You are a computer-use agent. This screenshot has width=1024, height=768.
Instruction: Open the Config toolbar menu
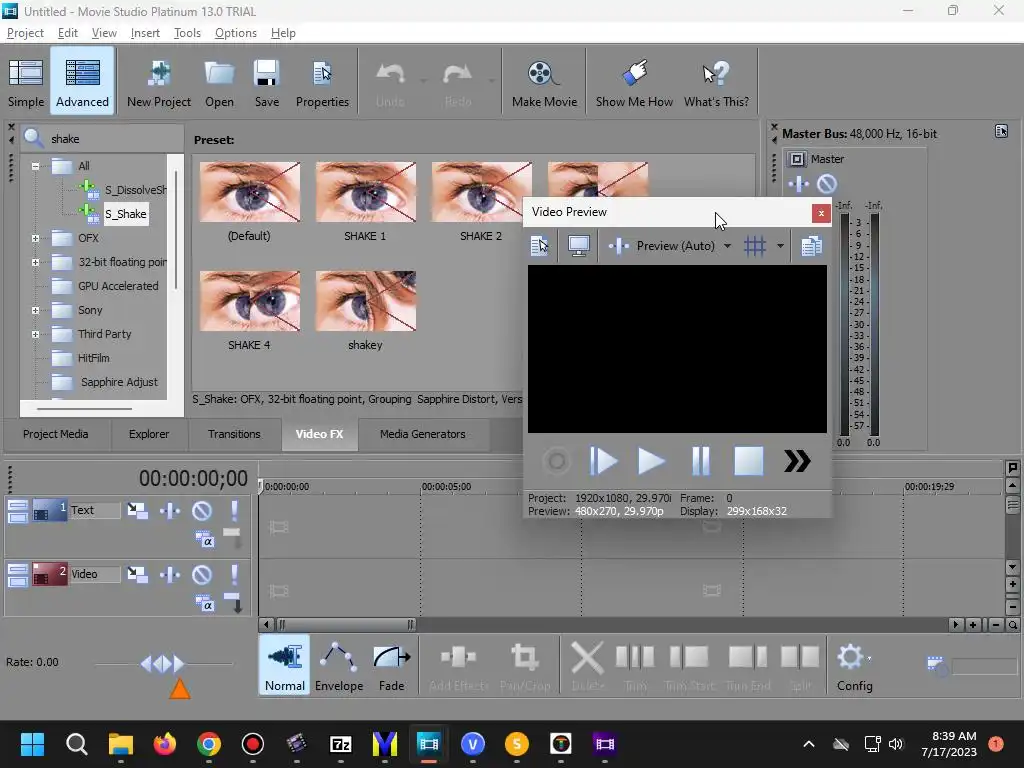point(854,666)
